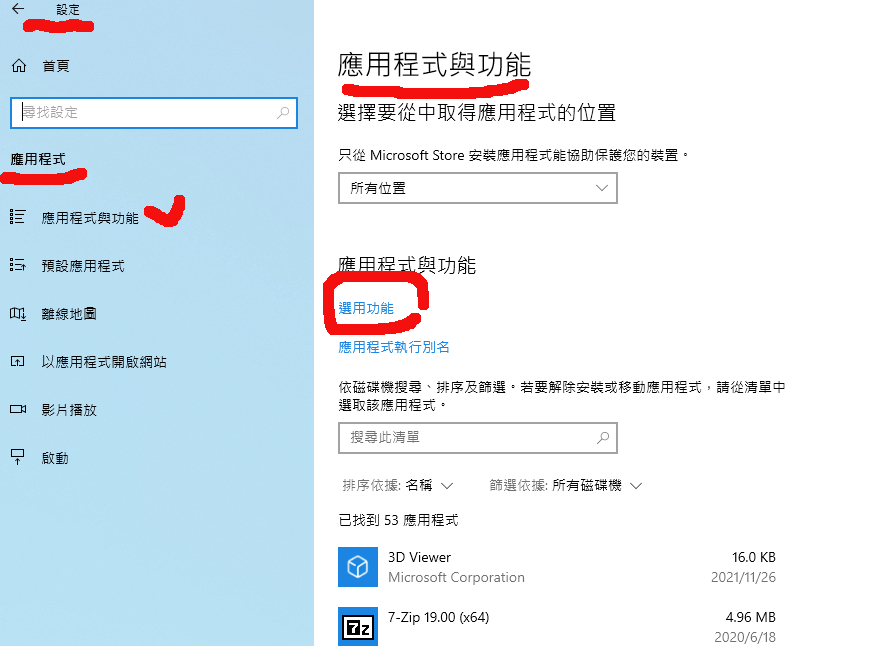Open the 選用功能 link
Viewport: 886px width, 646px height.
click(x=366, y=309)
